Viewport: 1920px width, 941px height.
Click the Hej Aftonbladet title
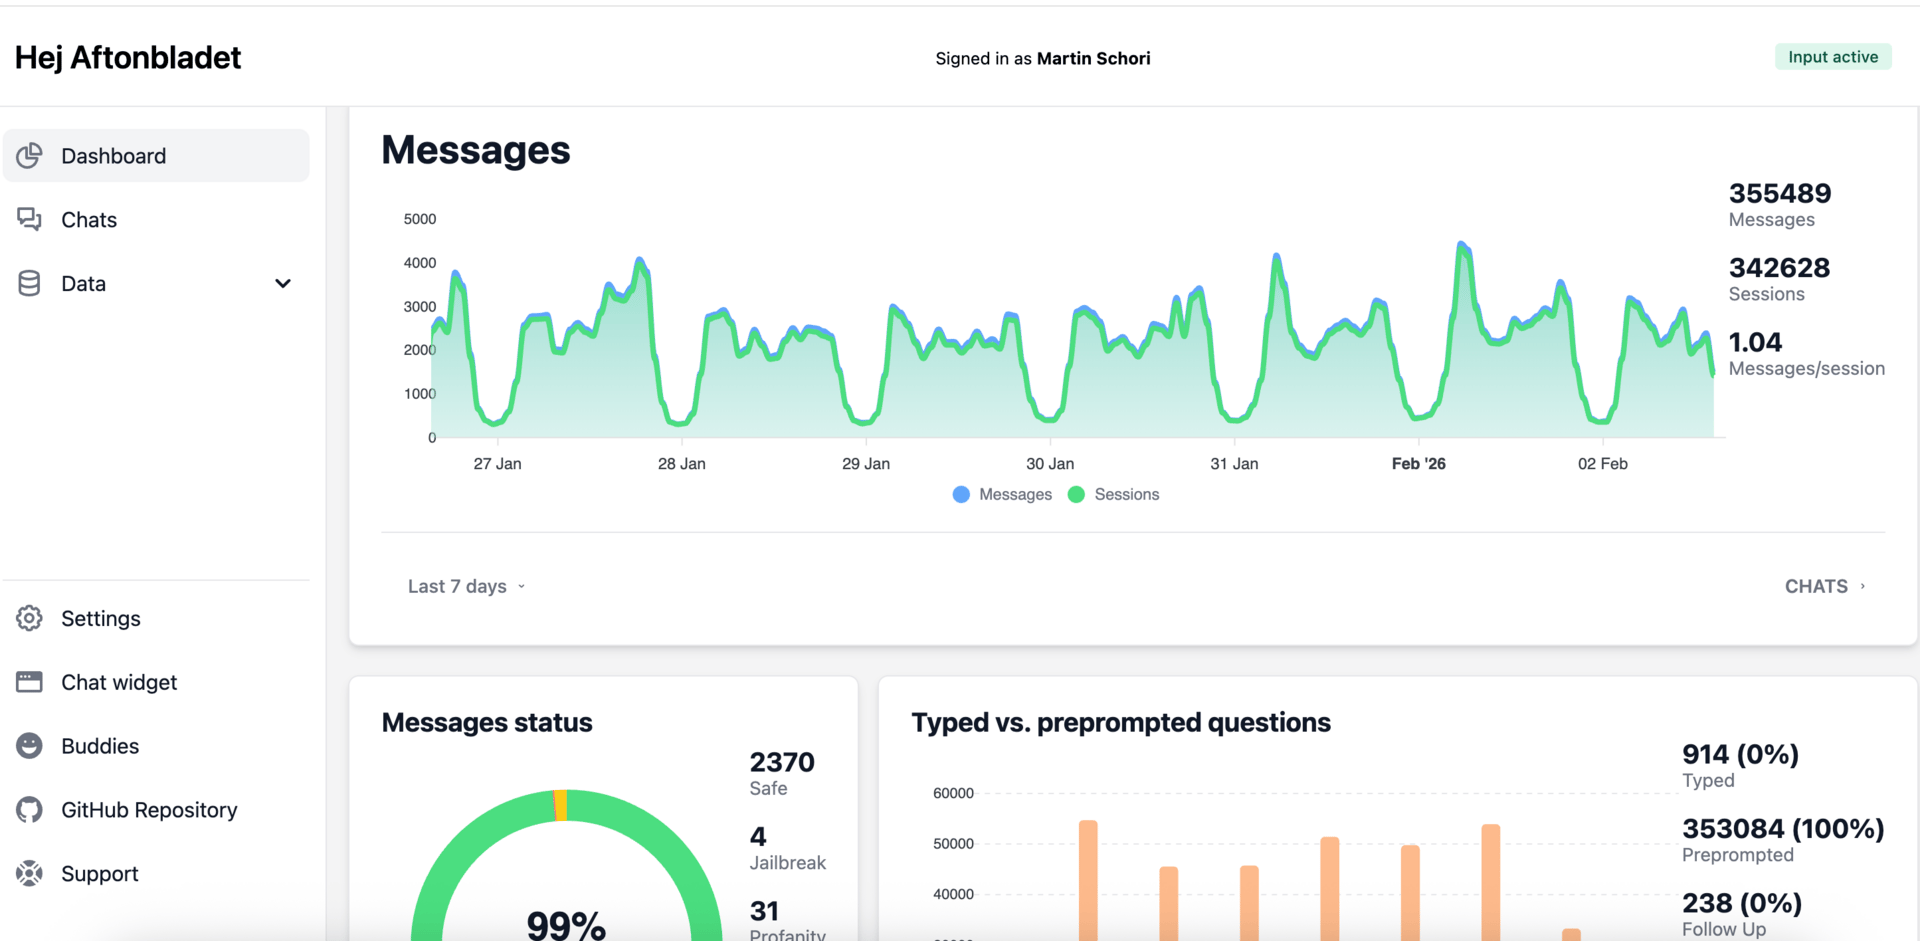pos(128,57)
